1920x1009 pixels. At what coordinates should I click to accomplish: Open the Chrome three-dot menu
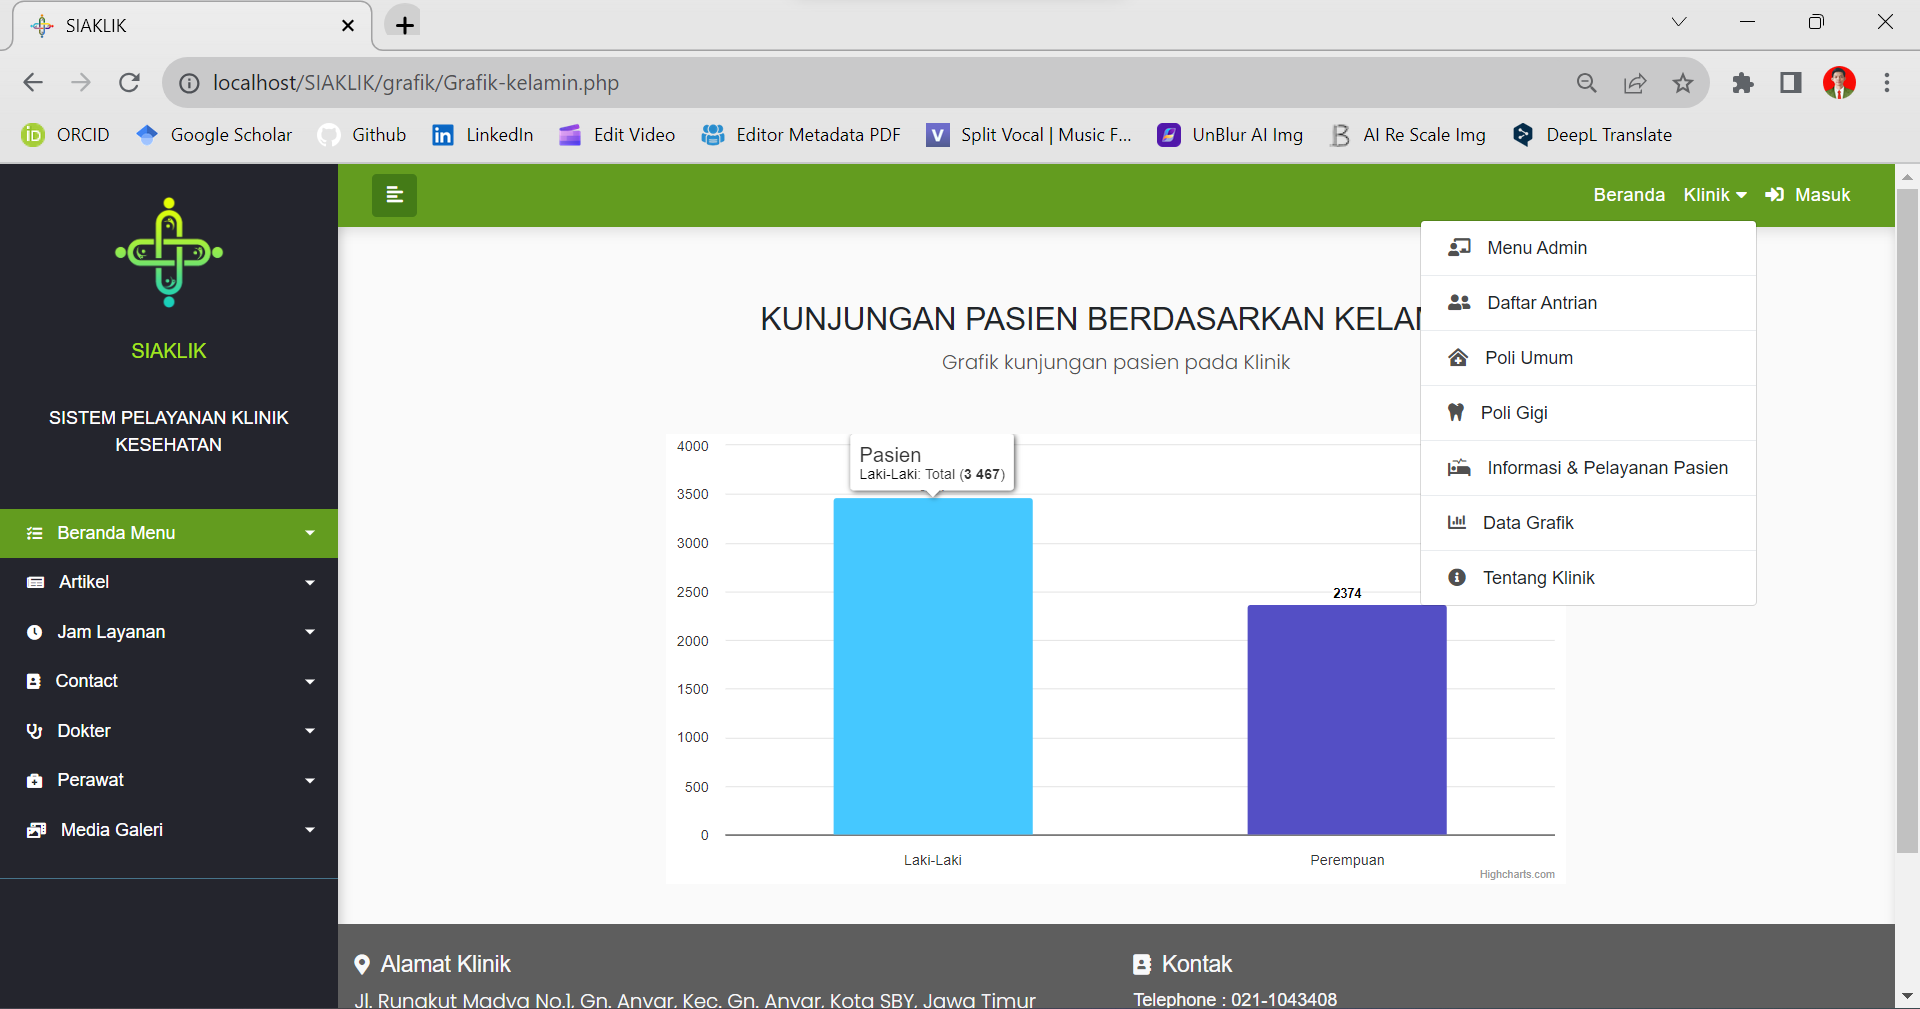(1887, 83)
